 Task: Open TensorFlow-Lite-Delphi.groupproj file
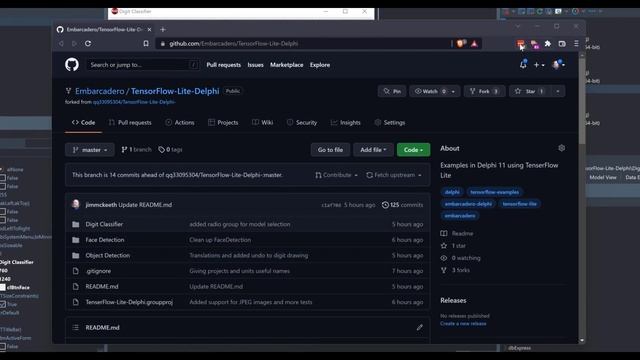pos(129,302)
